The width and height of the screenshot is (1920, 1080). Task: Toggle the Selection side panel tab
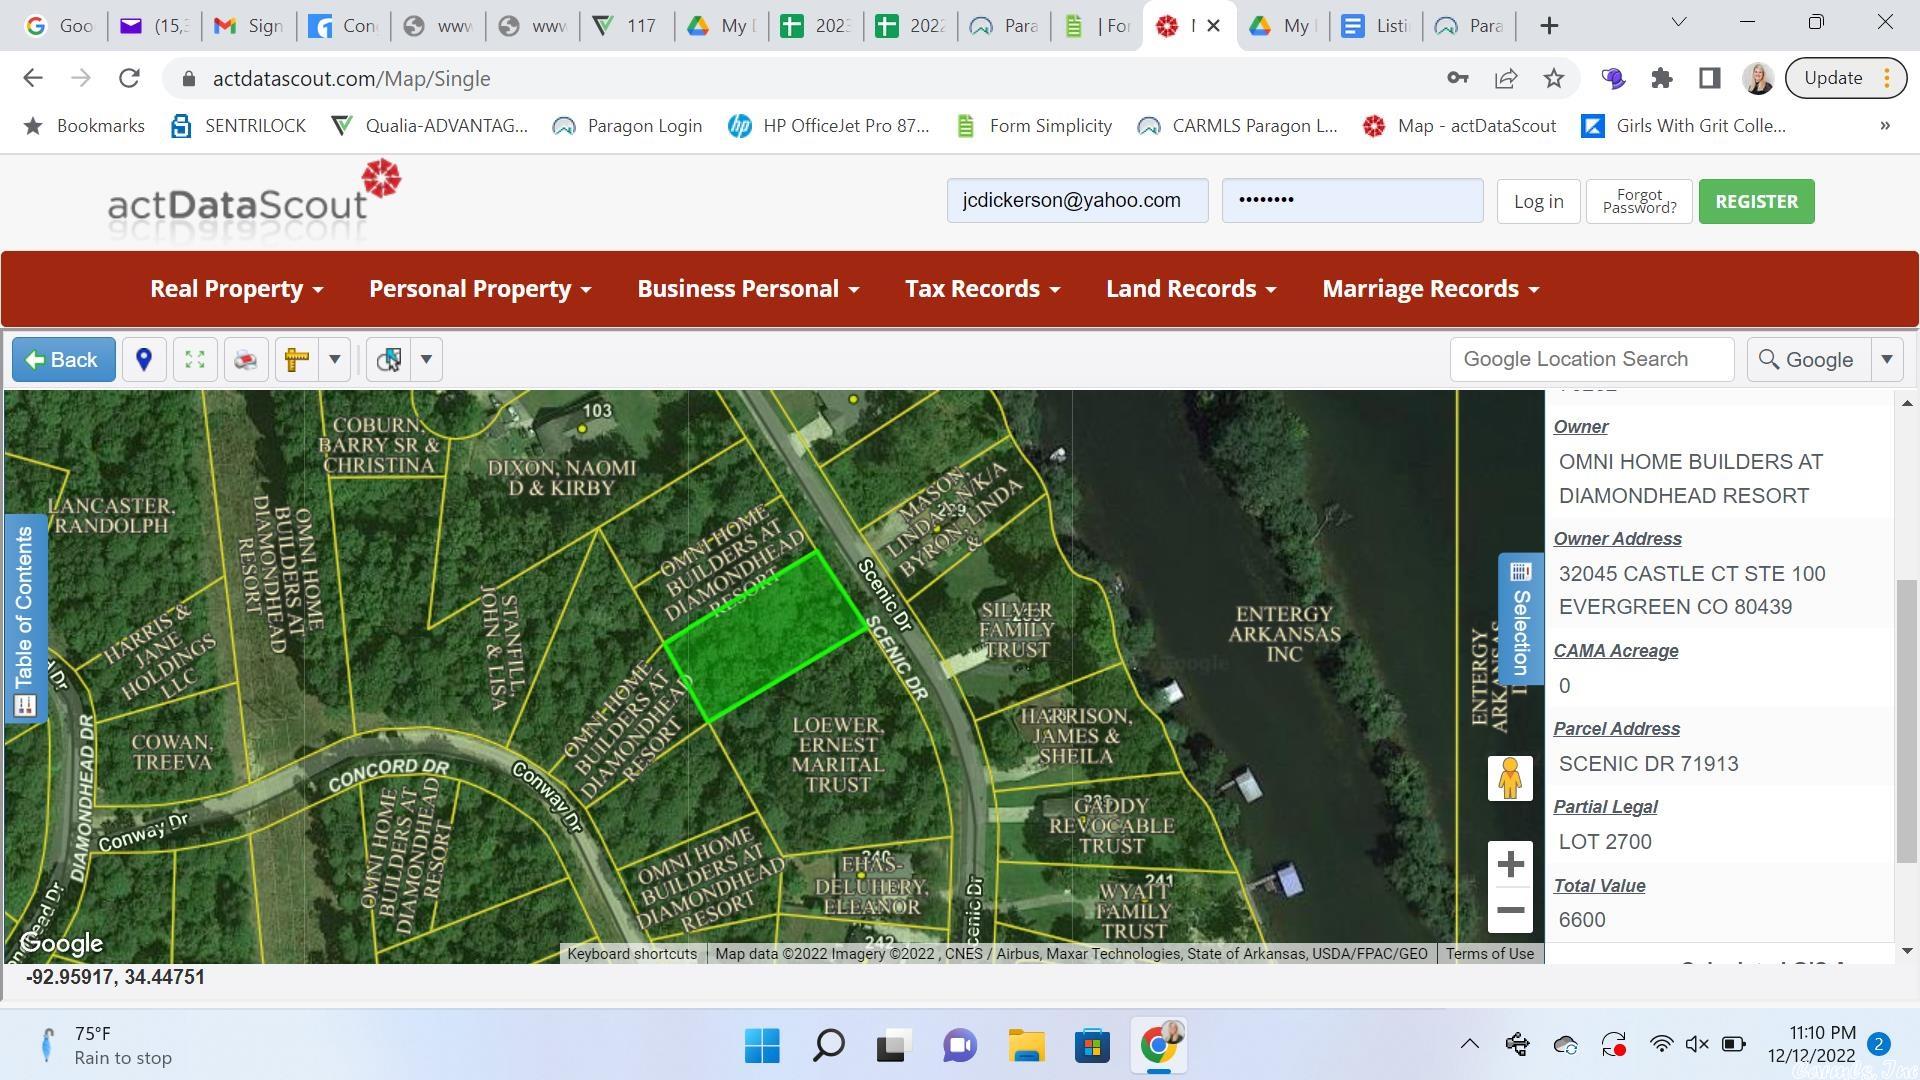(1520, 618)
